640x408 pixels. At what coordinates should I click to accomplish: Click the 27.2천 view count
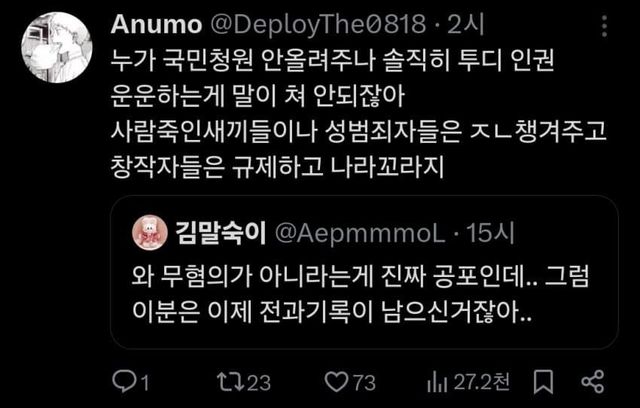(482, 382)
